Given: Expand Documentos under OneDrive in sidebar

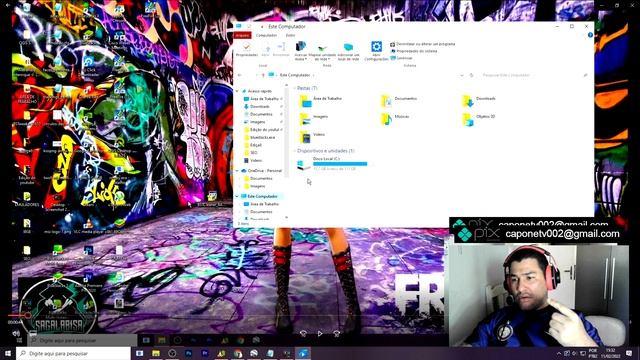Looking at the screenshot, I should (240, 178).
